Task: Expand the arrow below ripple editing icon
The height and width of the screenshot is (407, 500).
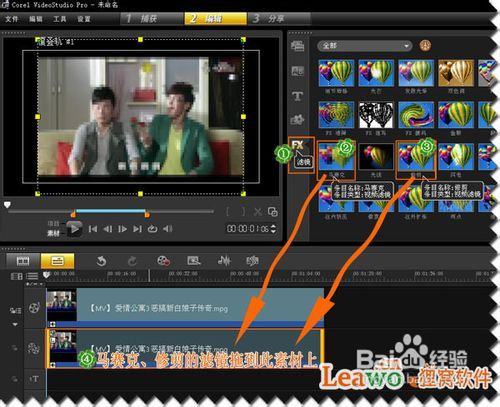Action: 15,324
